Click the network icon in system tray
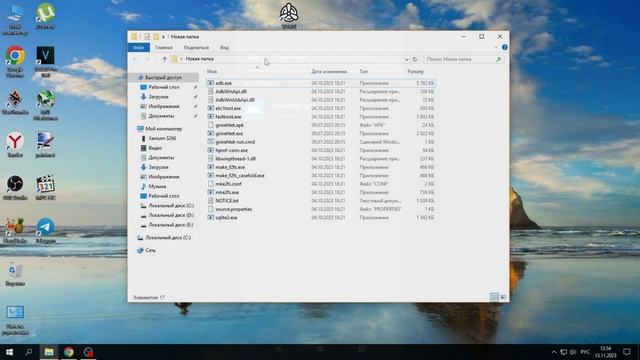The height and width of the screenshot is (360, 640). coord(564,352)
